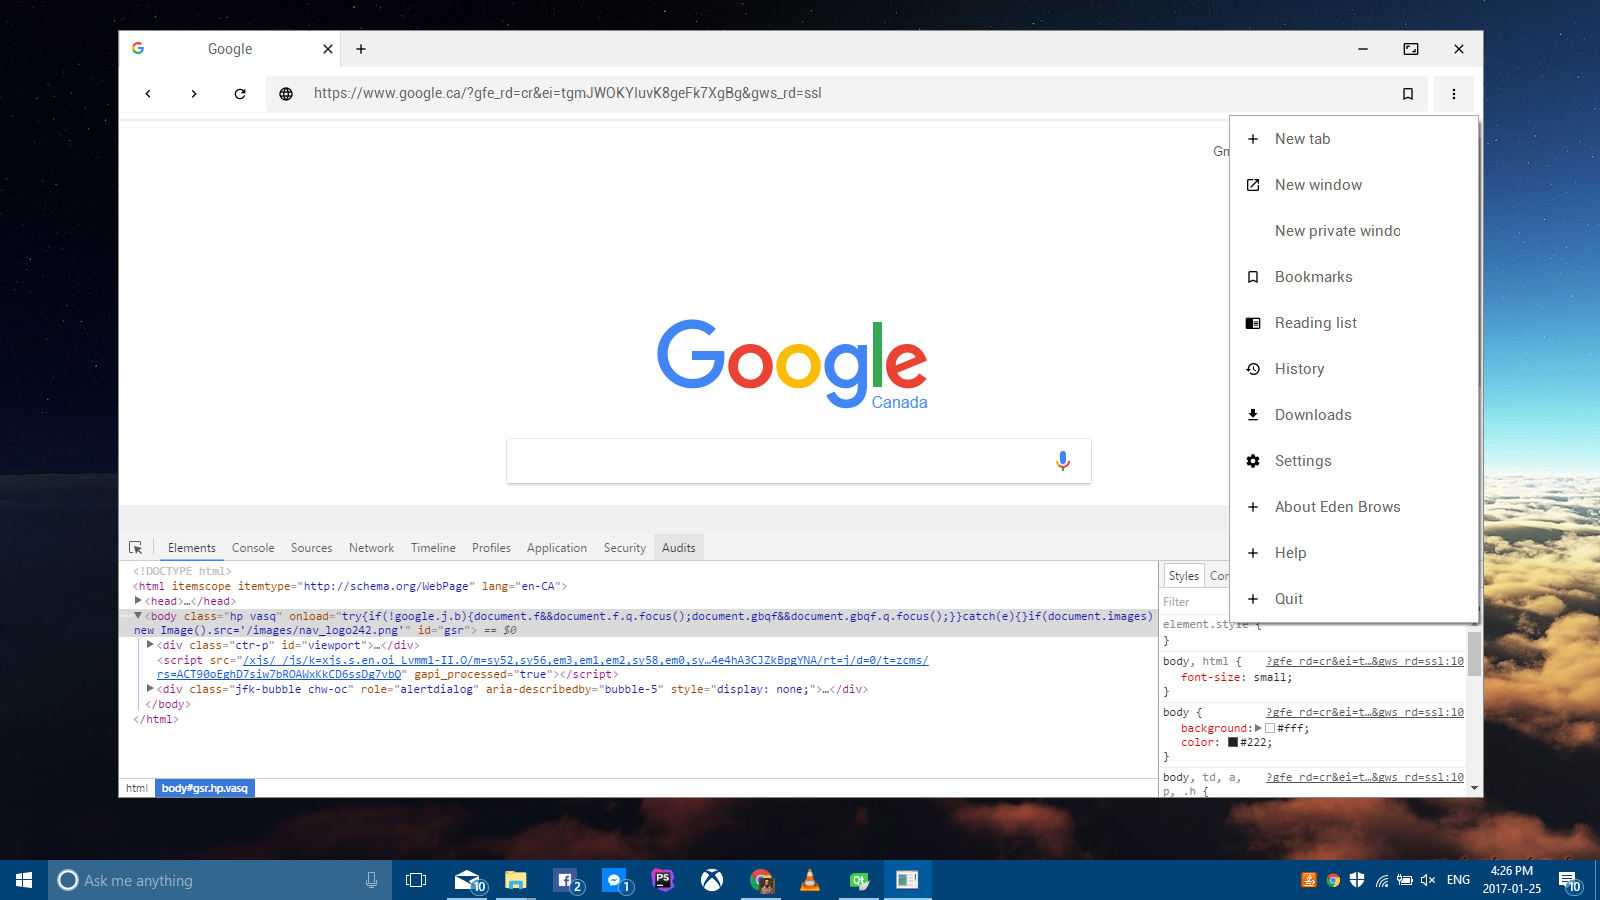The width and height of the screenshot is (1600, 900).
Task: Switch to the Profiles DevTools tab
Action: [491, 548]
